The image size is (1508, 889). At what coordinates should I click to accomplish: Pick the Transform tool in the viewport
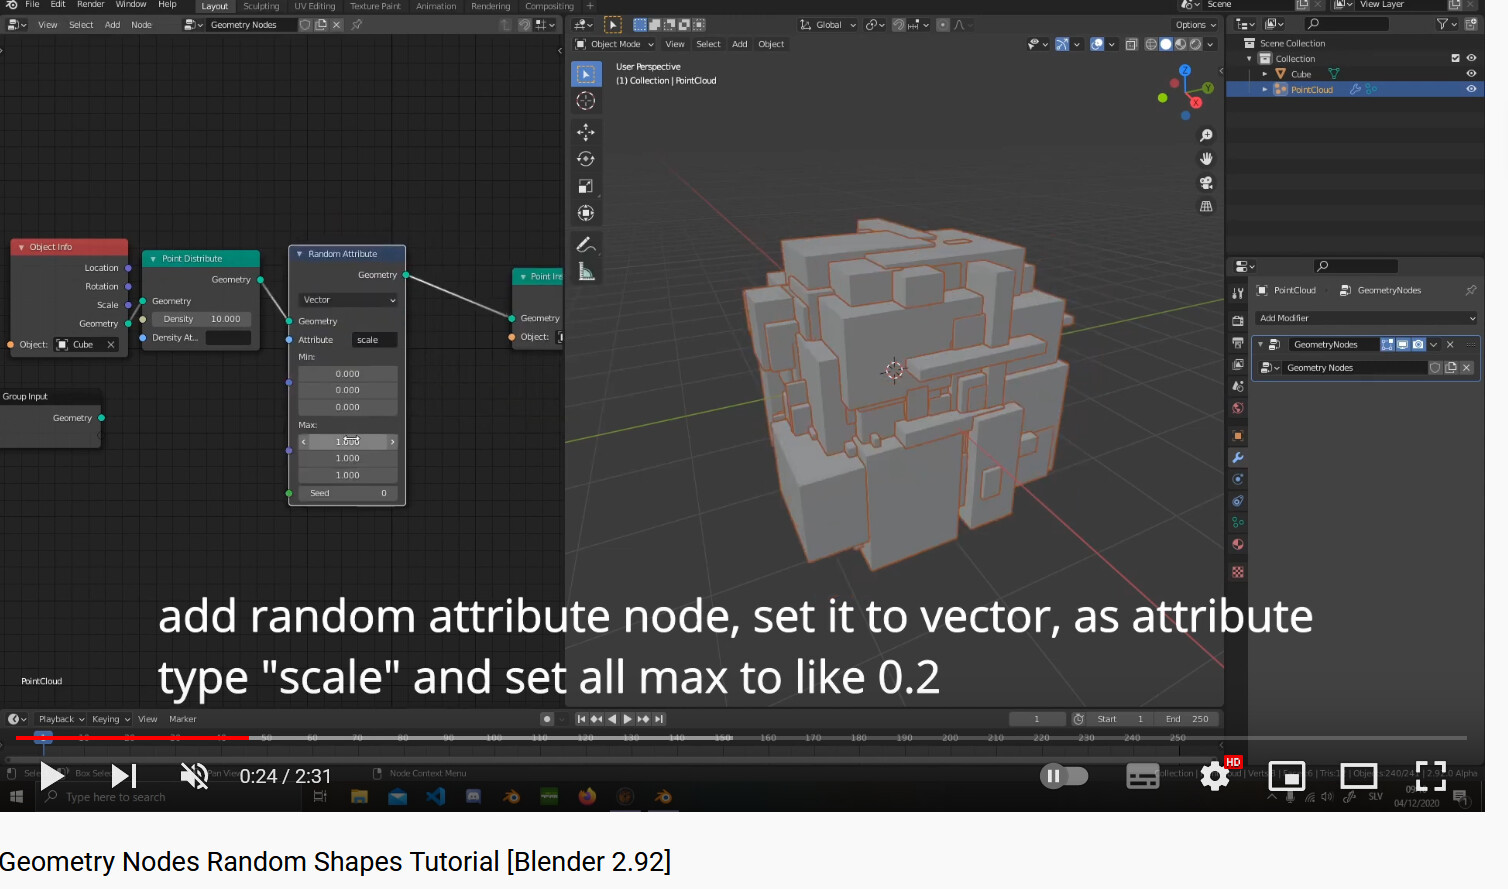tap(586, 213)
